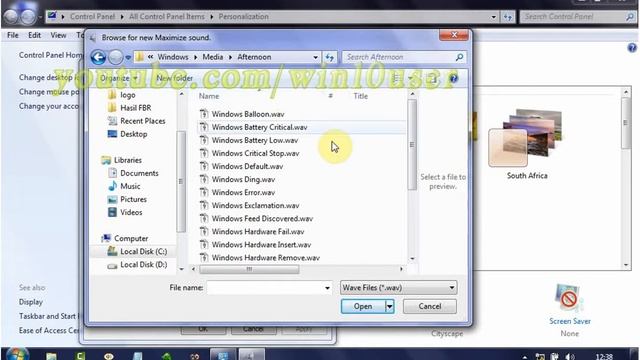Select Windows Exclamation.wav
640x360 pixels.
click(255, 205)
